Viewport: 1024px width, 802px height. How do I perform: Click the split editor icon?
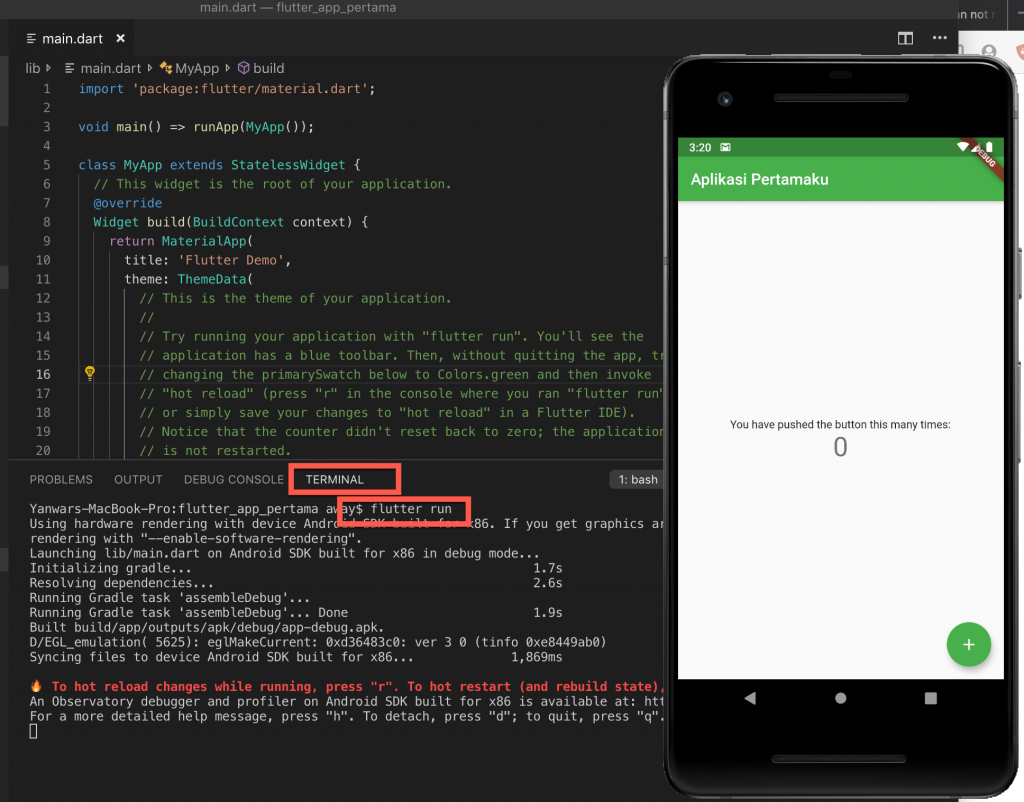coord(905,38)
